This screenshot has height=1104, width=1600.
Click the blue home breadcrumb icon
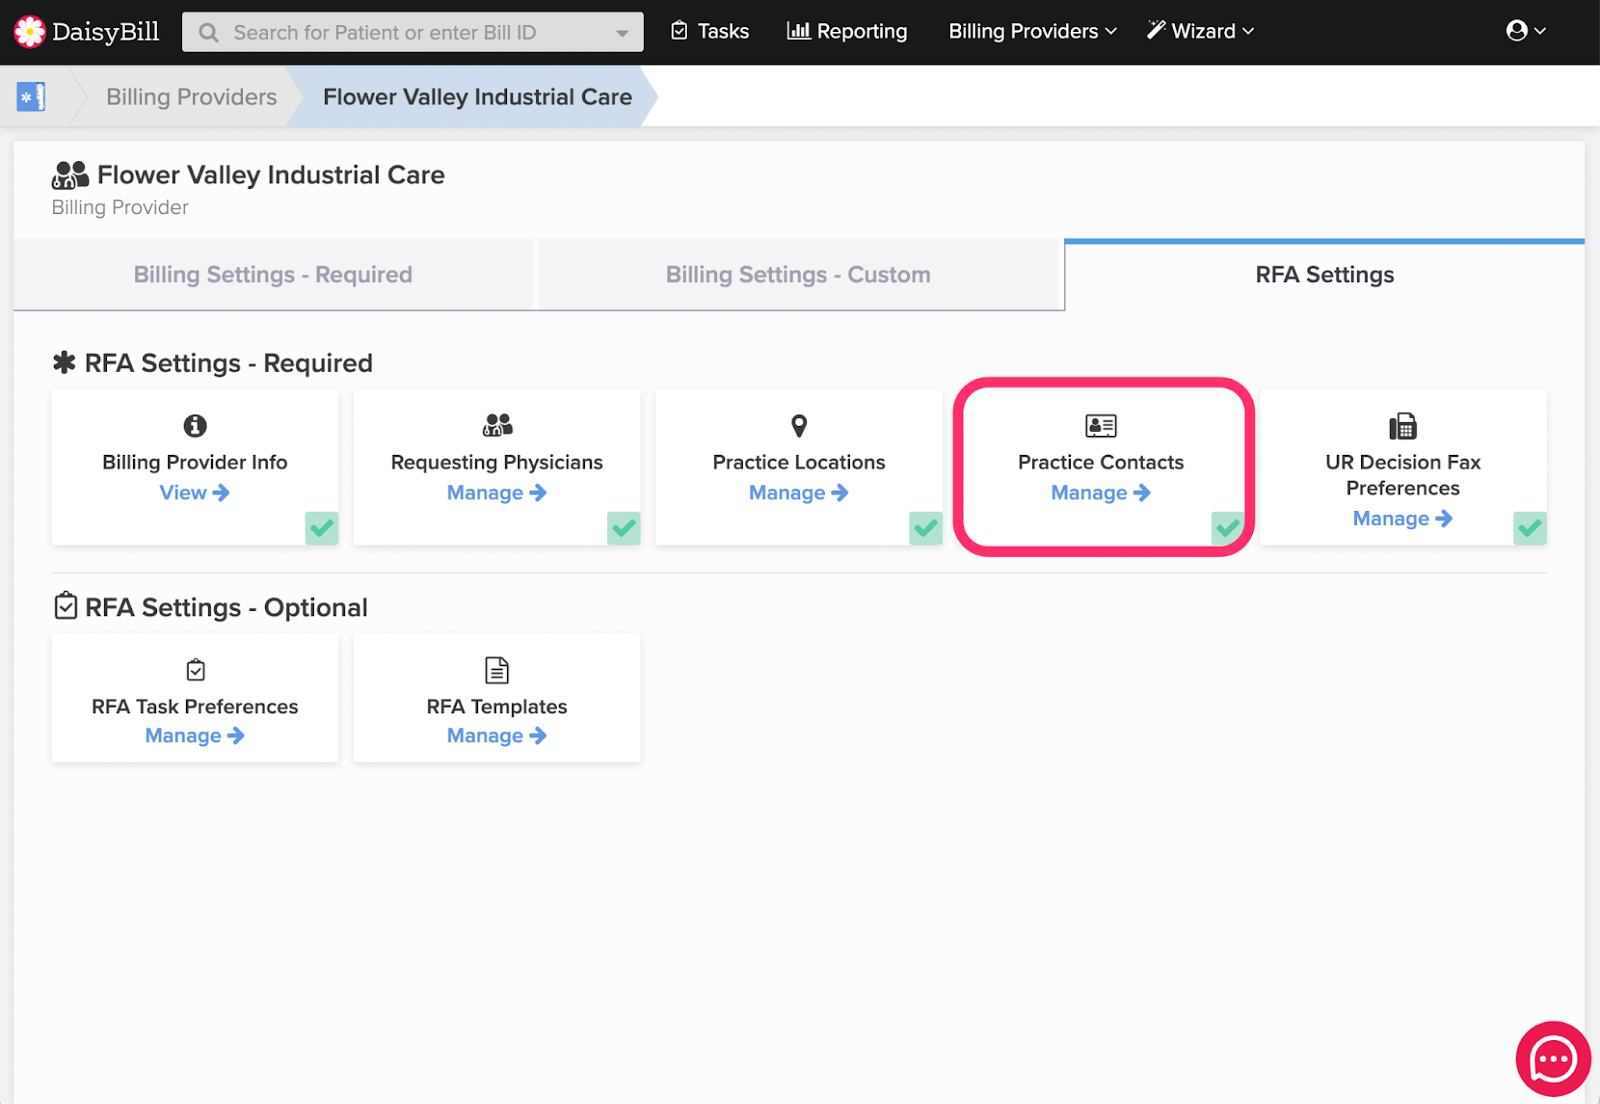coord(31,97)
